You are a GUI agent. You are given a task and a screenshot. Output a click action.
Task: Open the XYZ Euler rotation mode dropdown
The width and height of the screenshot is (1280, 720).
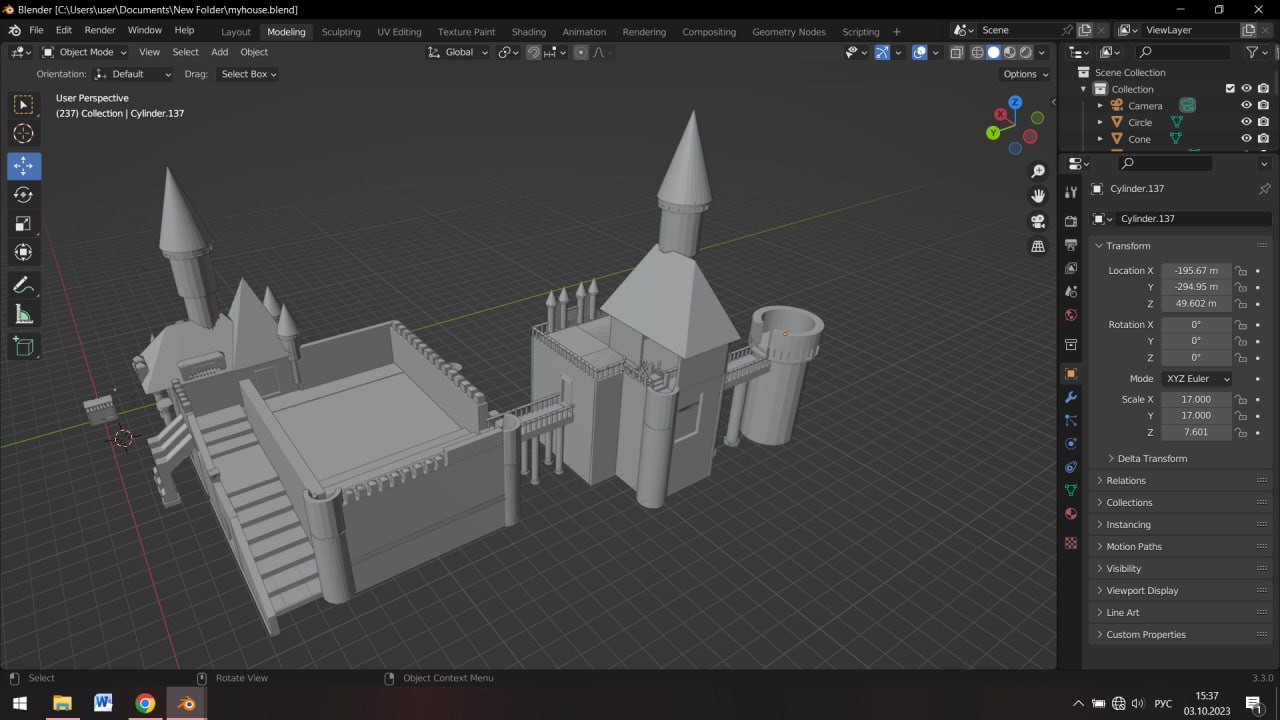1196,379
